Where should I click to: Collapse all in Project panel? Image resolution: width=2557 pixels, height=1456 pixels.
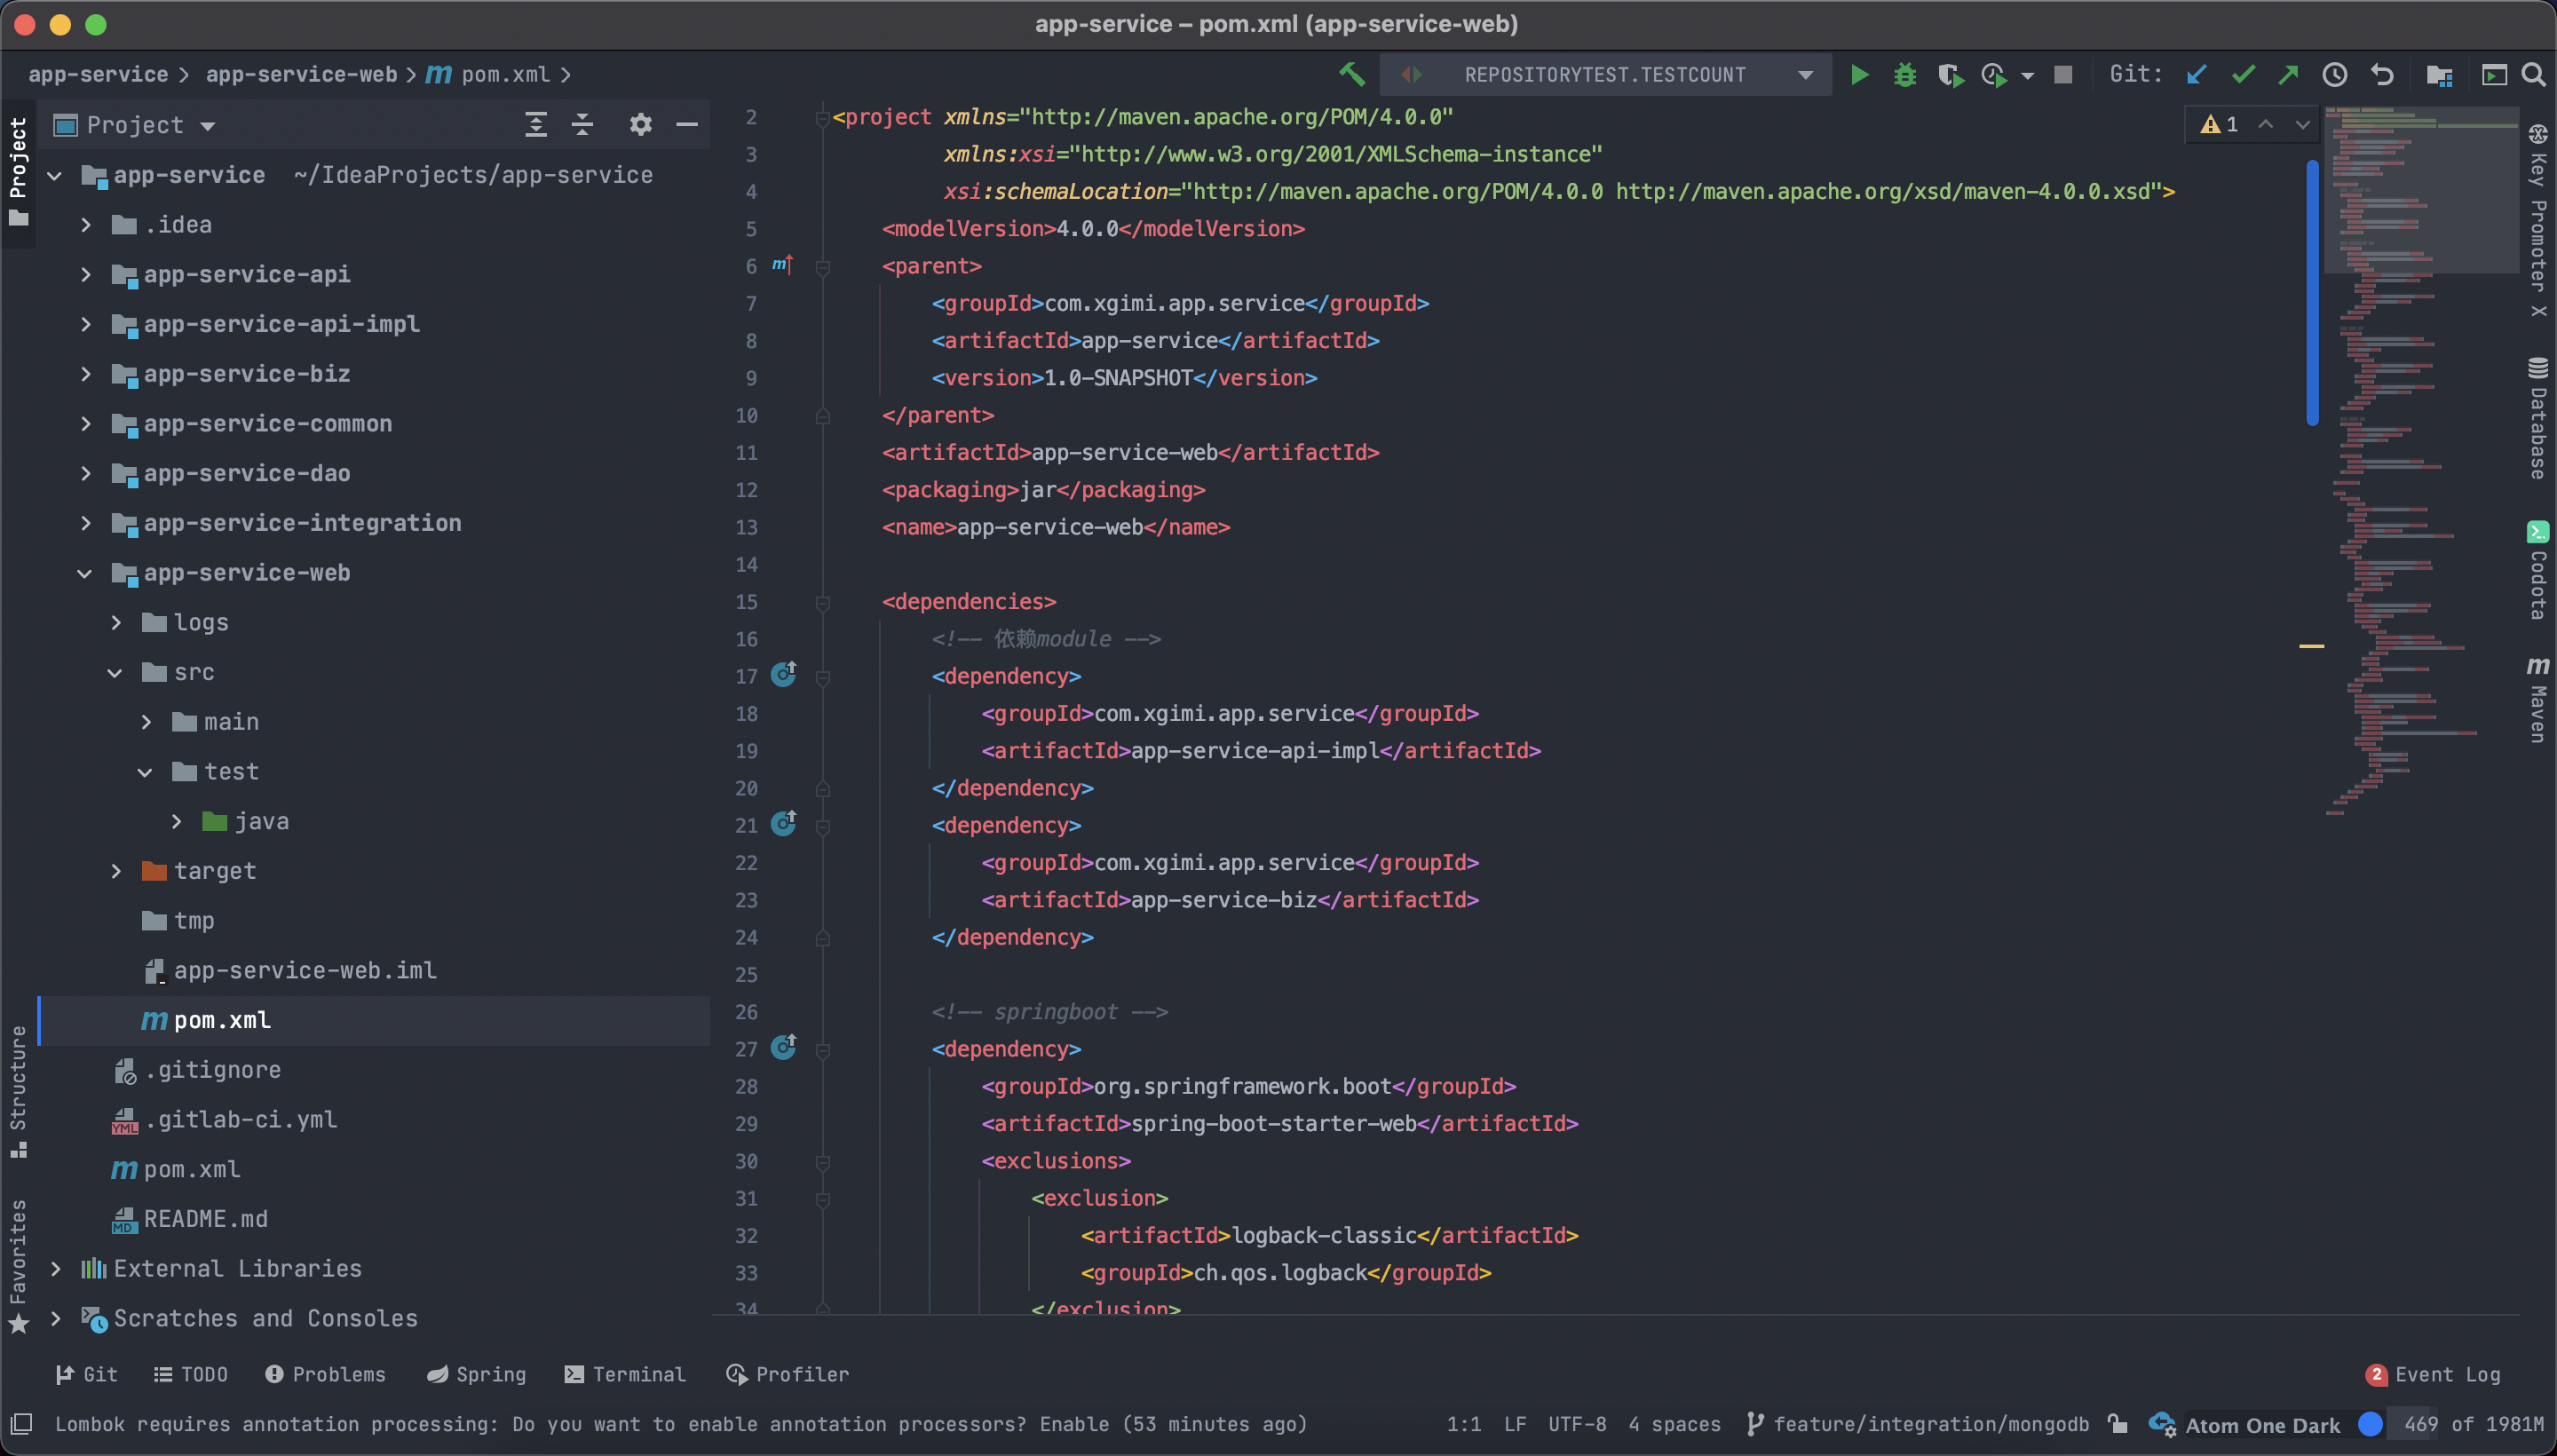pos(582,125)
